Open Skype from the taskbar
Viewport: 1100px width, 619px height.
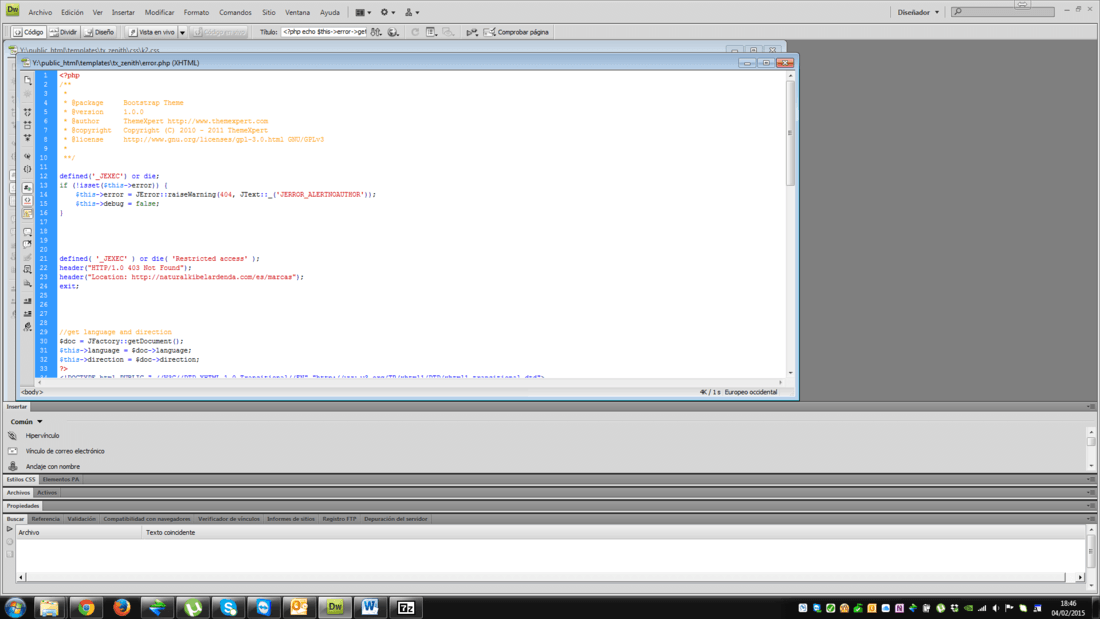point(228,607)
